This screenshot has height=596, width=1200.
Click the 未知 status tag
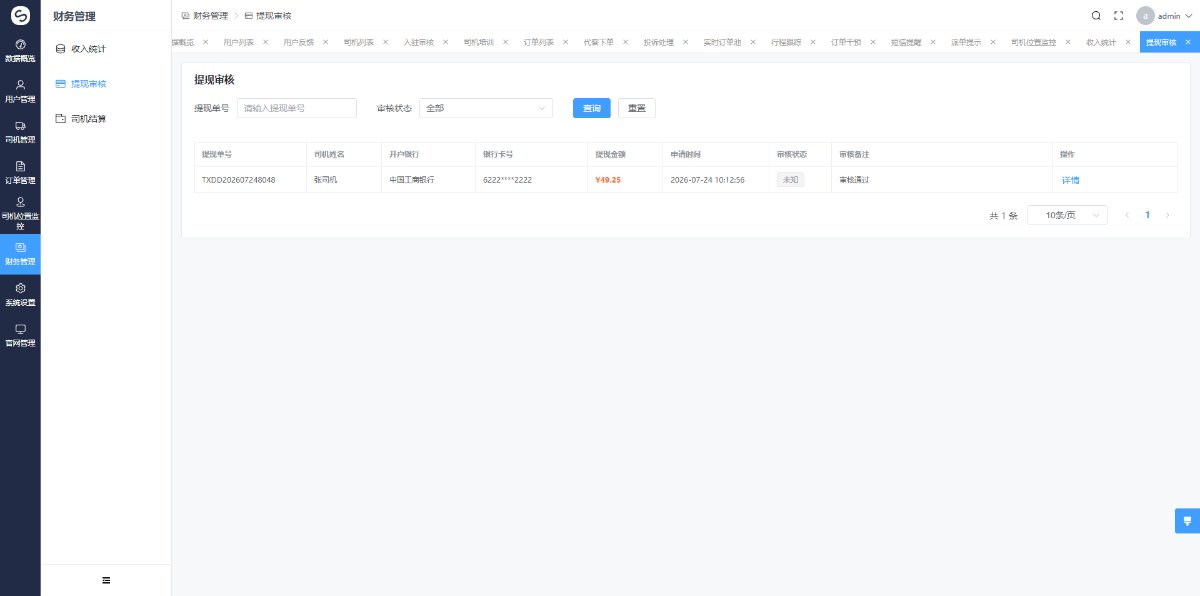click(790, 180)
